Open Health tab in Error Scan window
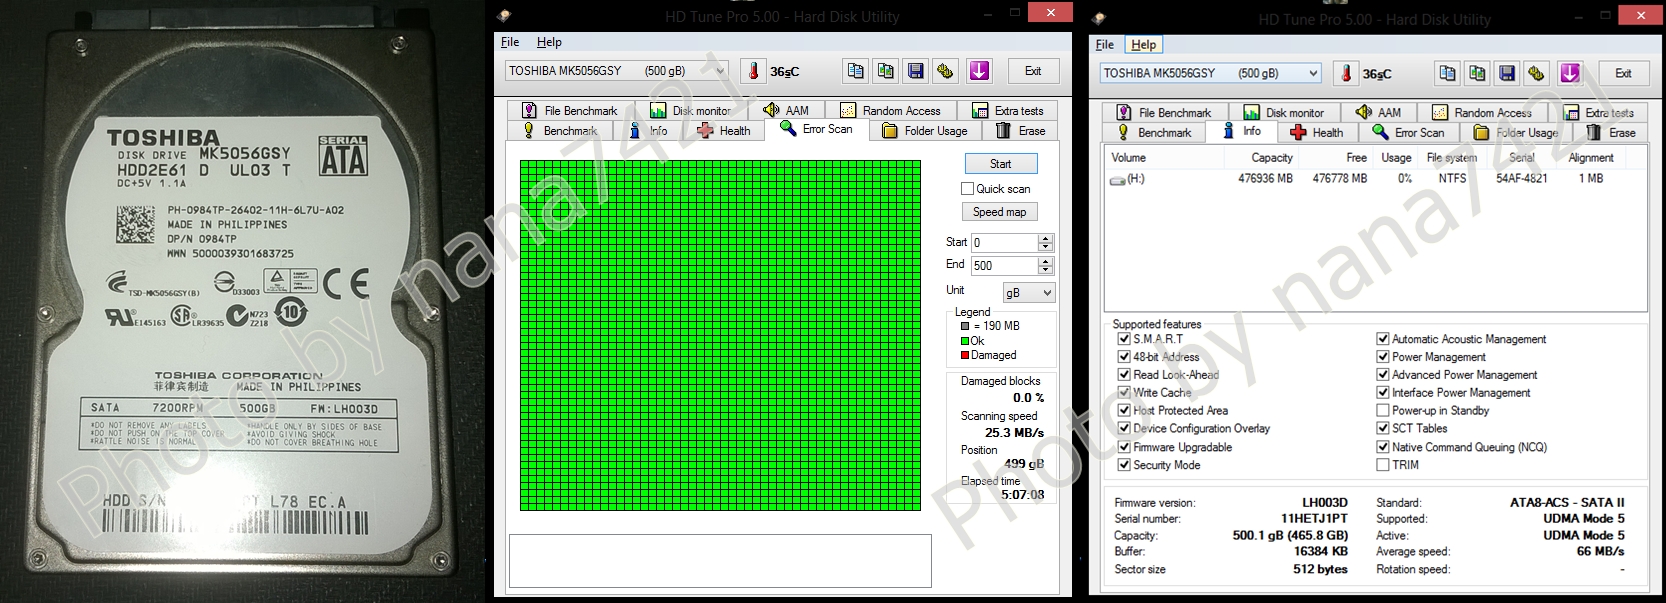1666x603 pixels. tap(724, 131)
